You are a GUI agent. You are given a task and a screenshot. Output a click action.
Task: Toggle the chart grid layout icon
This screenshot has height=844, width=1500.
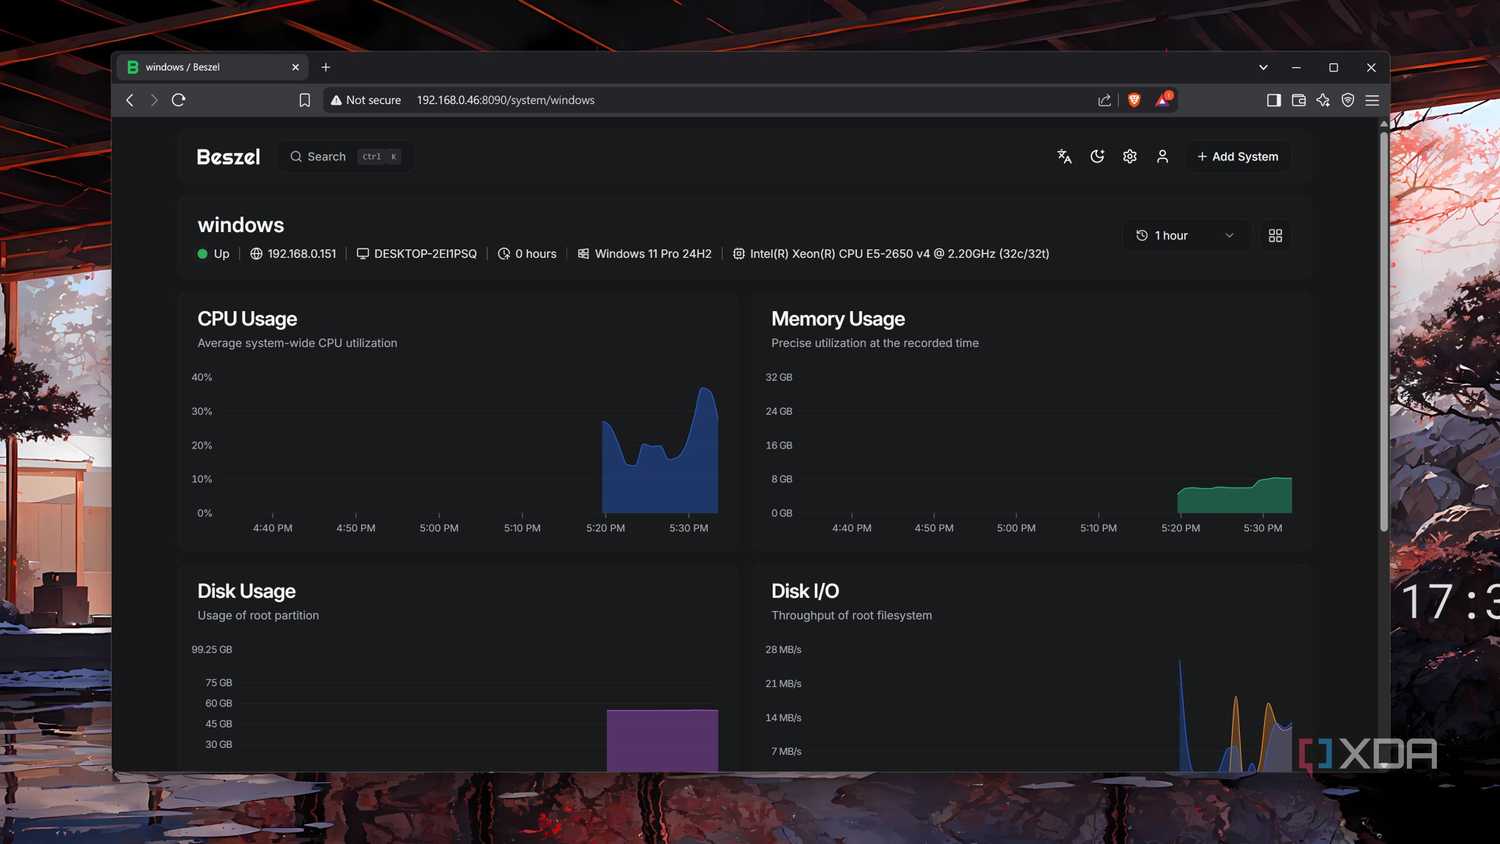(1275, 235)
